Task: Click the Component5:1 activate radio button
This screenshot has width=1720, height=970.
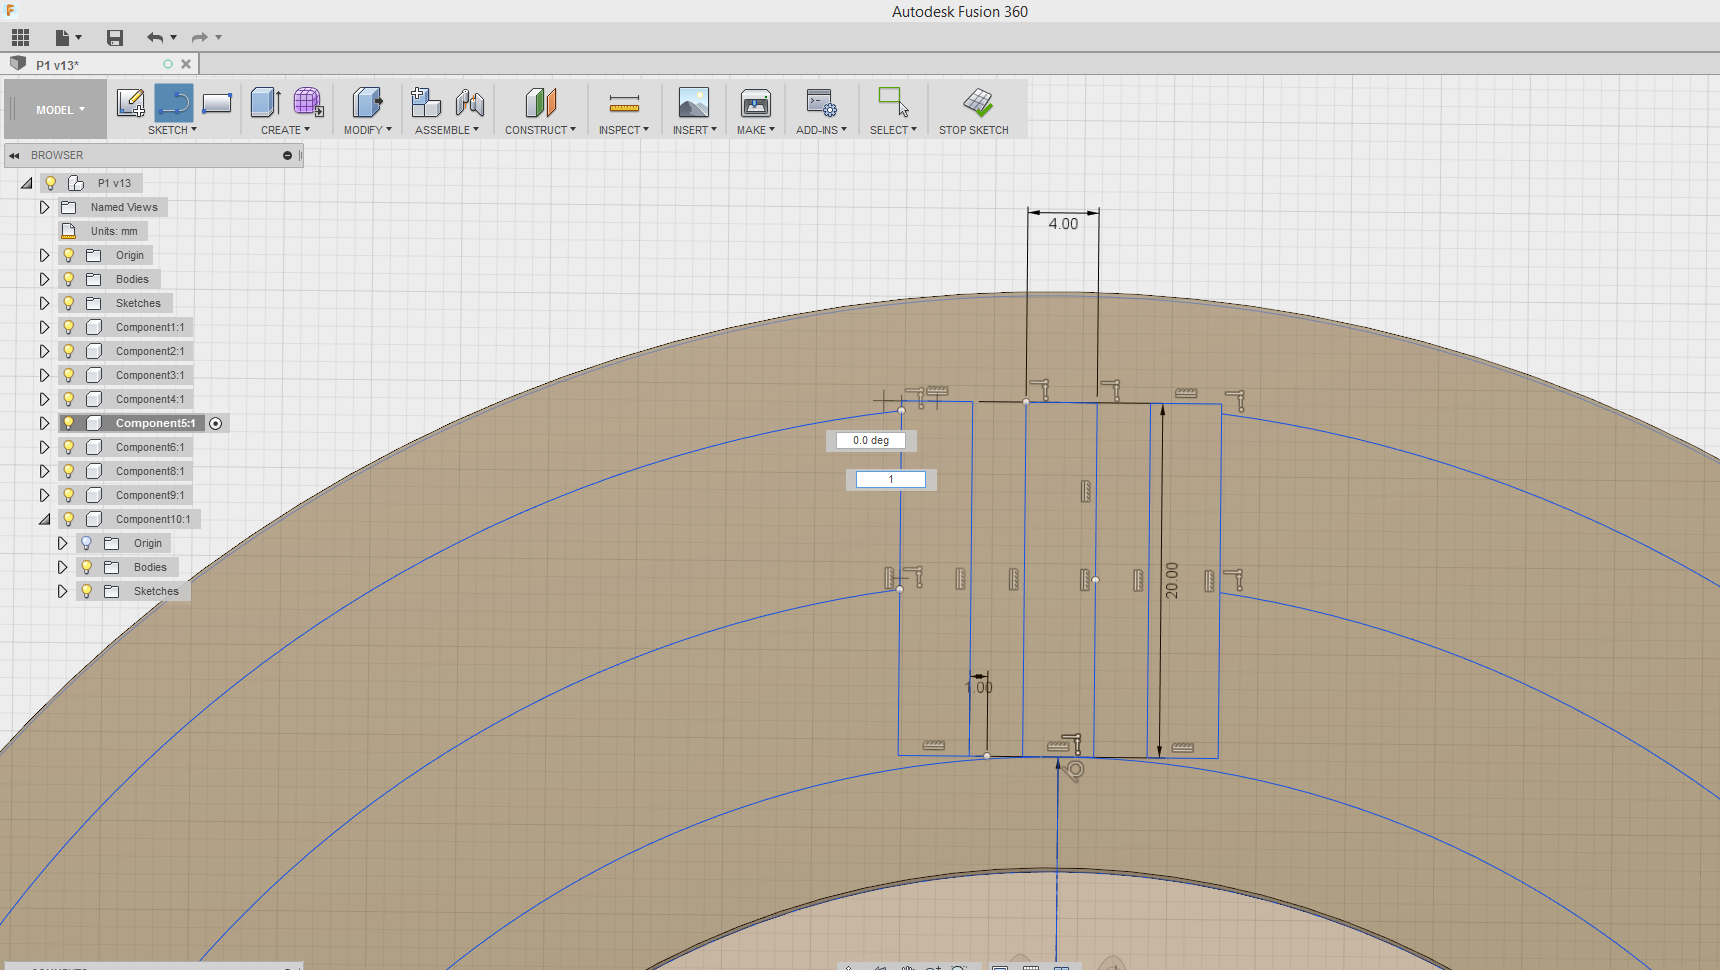Action: click(x=216, y=424)
